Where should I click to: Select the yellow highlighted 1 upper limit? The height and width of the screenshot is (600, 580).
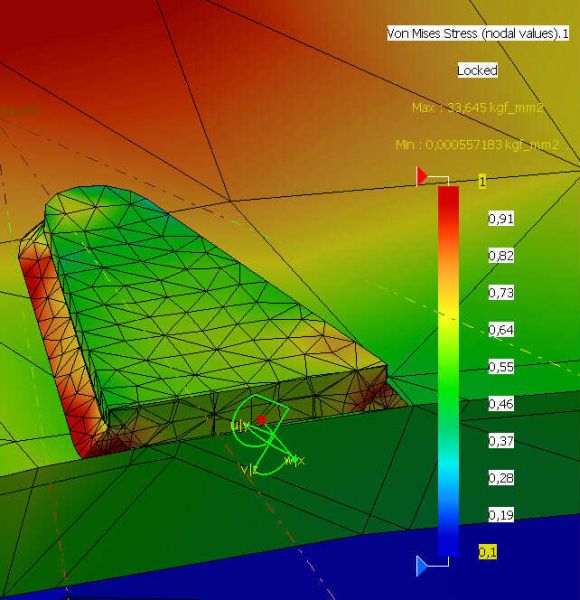pyautogui.click(x=482, y=181)
